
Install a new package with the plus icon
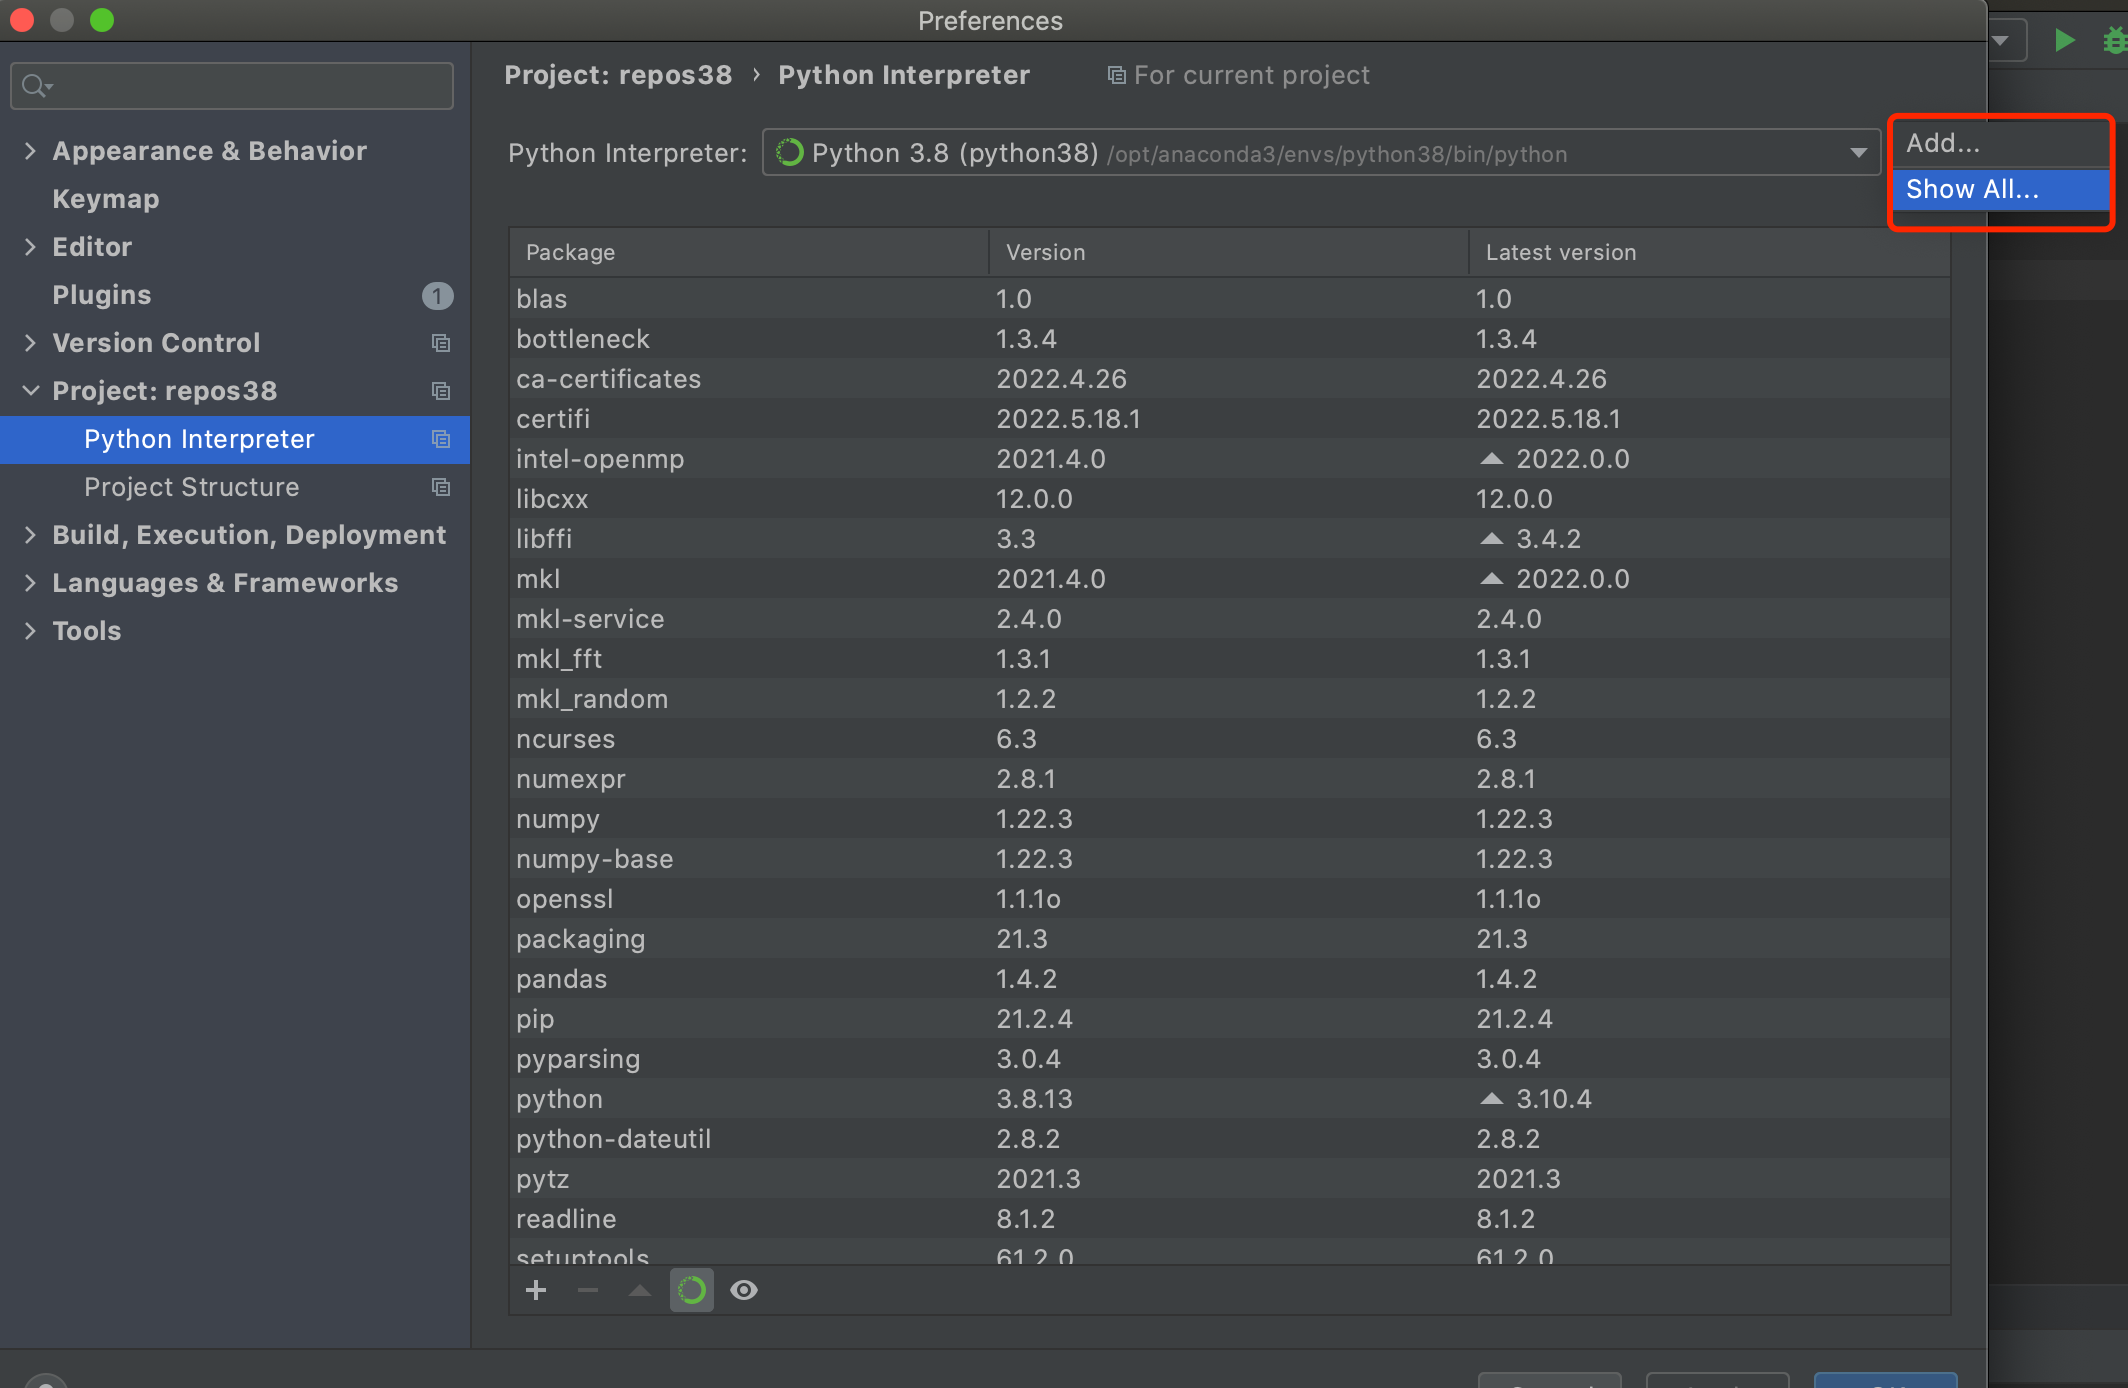click(x=537, y=1290)
